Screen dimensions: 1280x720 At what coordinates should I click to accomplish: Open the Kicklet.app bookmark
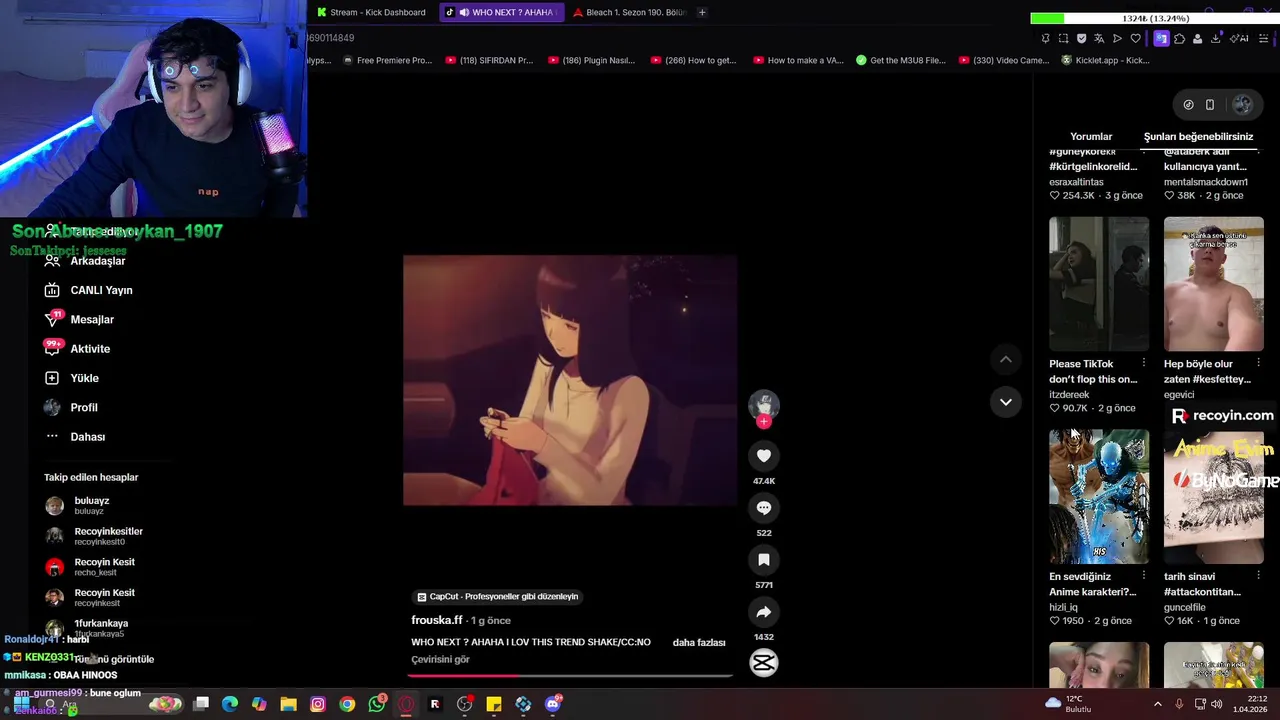1105,60
